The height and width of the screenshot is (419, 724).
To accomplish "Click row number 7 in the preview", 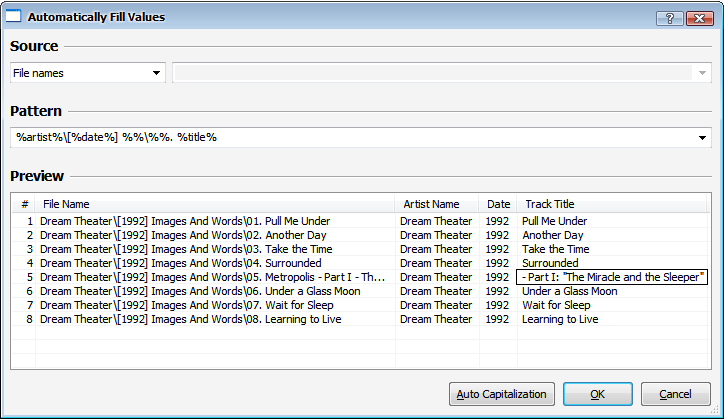I will click(x=30, y=305).
